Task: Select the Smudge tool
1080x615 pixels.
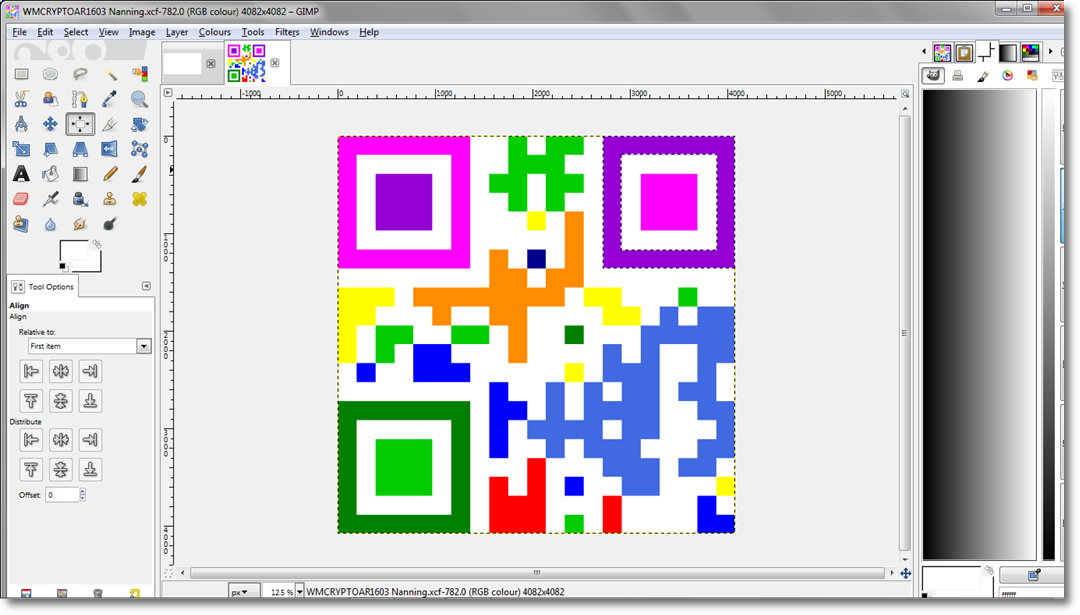Action: click(x=80, y=224)
